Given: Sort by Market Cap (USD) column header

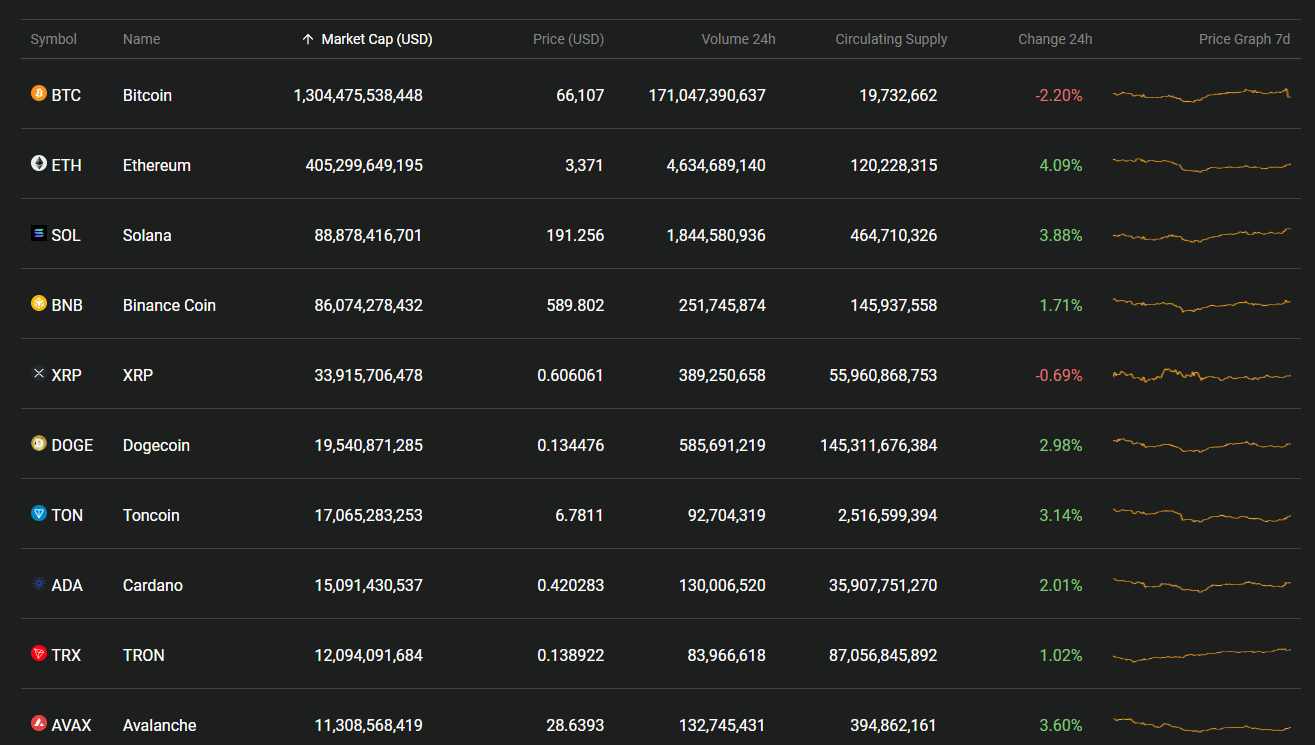Looking at the screenshot, I should coord(376,39).
